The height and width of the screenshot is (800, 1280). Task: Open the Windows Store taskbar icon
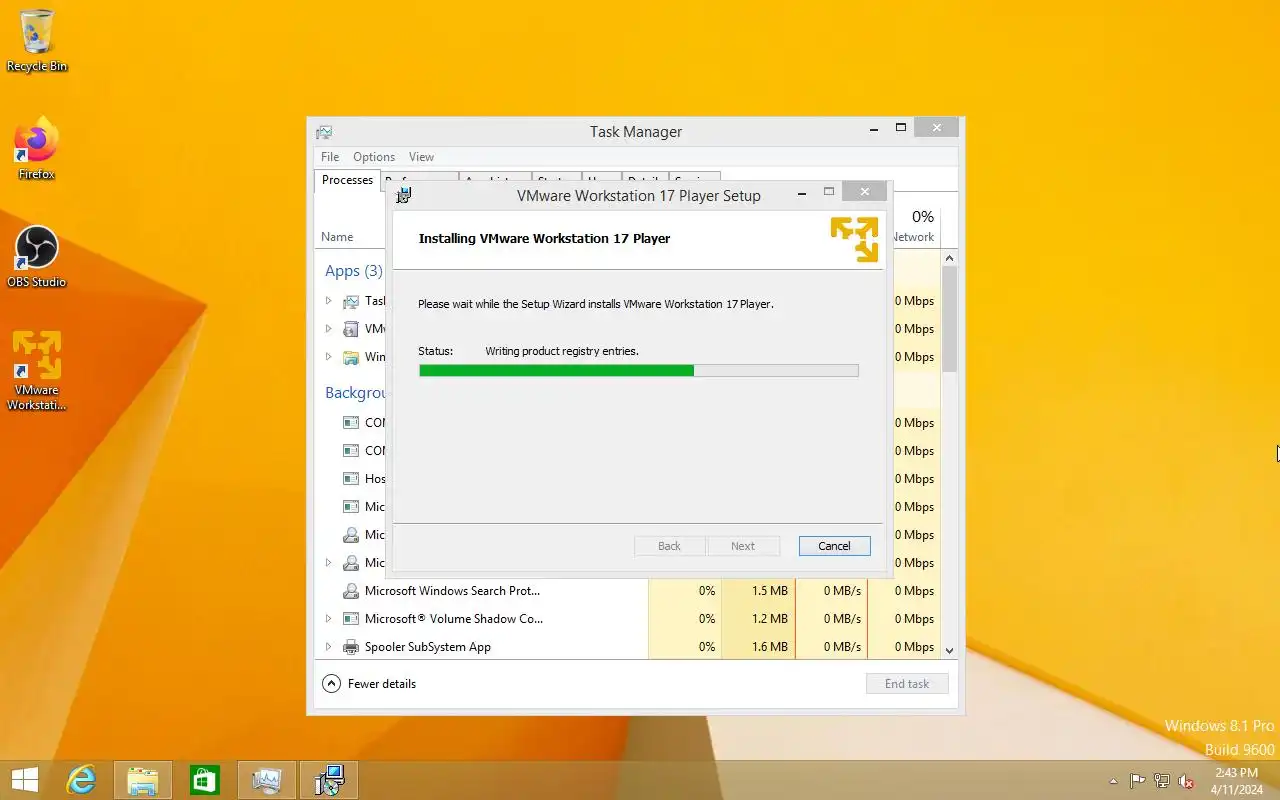click(205, 780)
